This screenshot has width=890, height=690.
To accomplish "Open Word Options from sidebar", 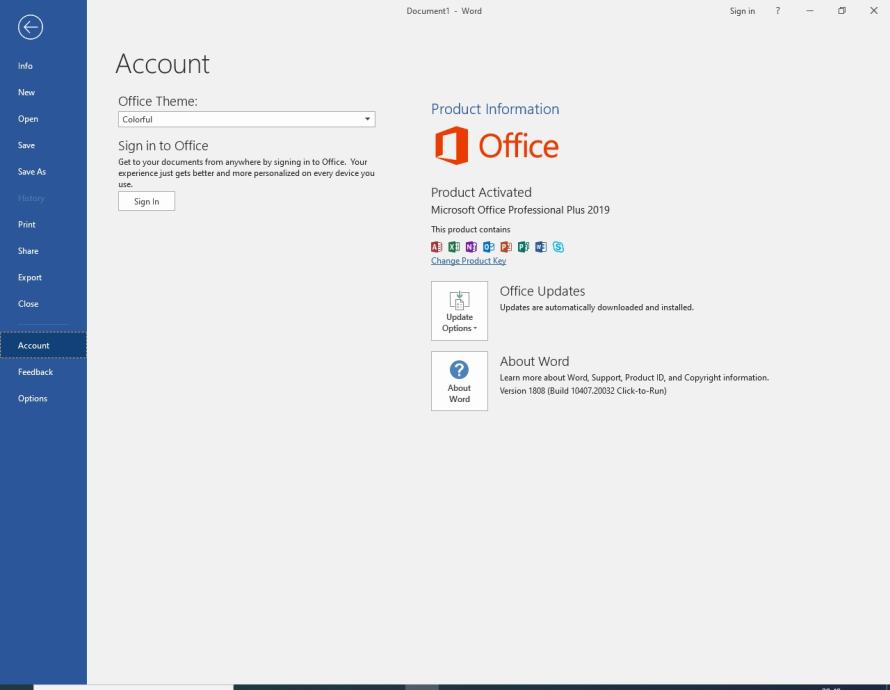I will (x=43, y=398).
